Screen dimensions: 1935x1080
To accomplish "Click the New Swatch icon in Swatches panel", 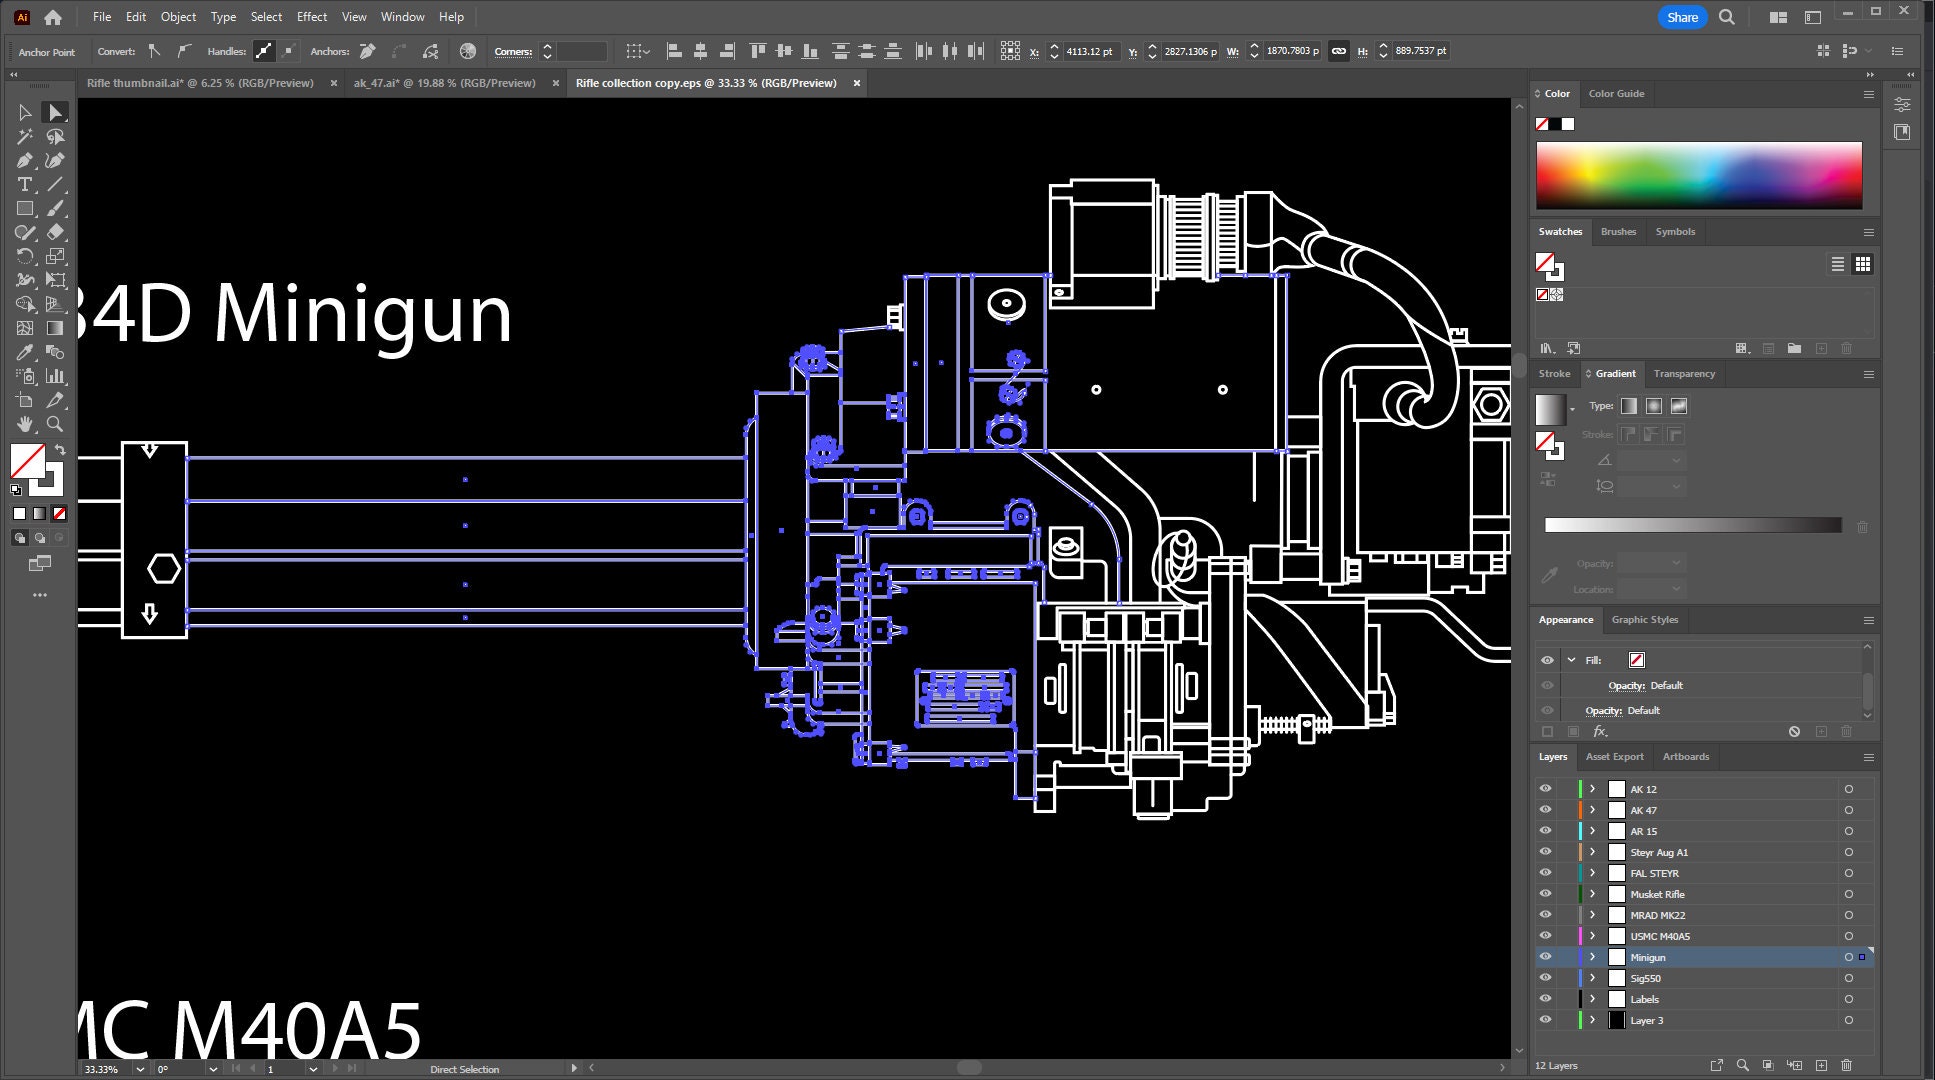I will [x=1821, y=348].
